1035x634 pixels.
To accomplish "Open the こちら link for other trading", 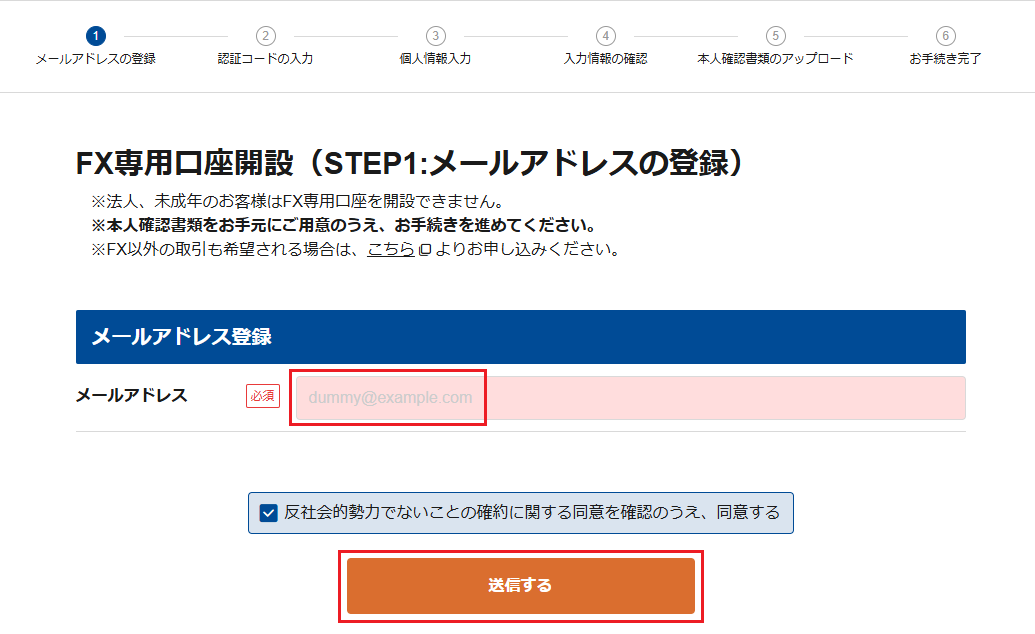I will pyautogui.click(x=391, y=249).
